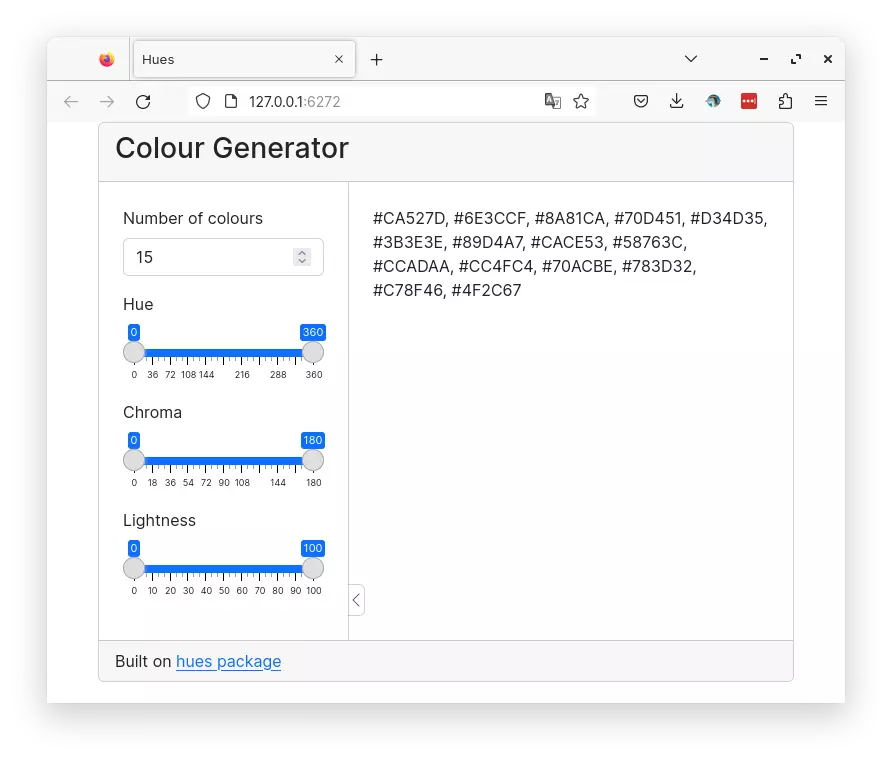Screen dimensions: 892x760
Task: Click the shield tracking protection icon
Action: (203, 101)
